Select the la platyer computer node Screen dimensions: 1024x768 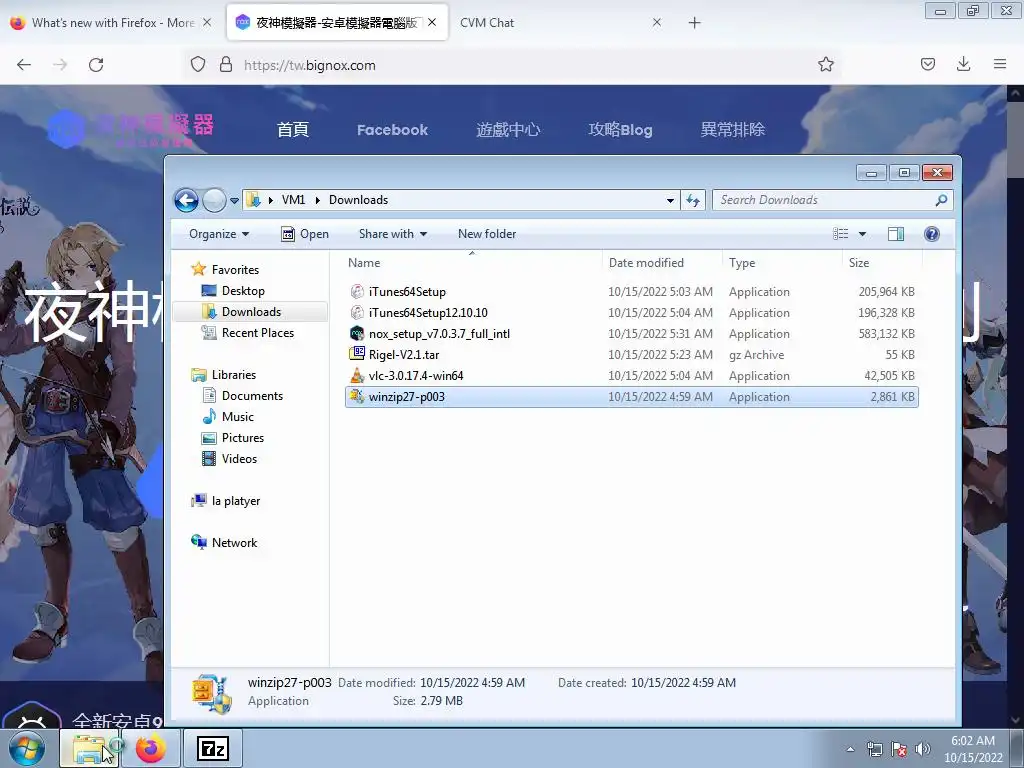pos(236,501)
